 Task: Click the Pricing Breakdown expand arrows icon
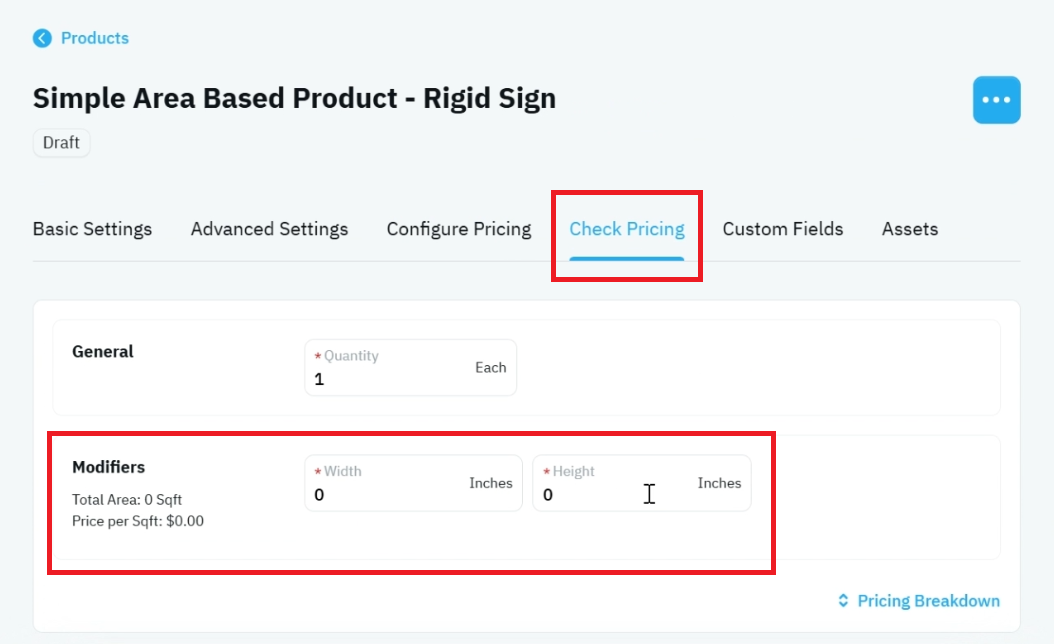(843, 600)
